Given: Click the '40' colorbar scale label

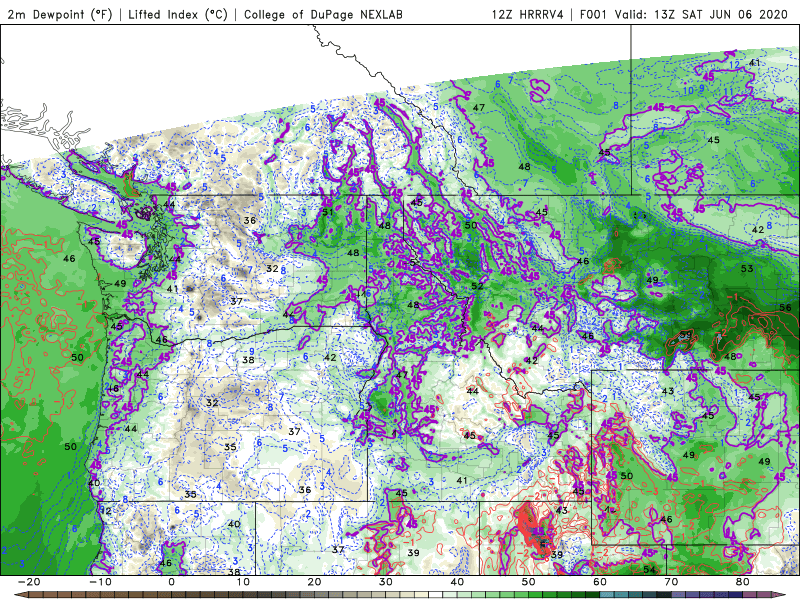Looking at the screenshot, I should [x=457, y=582].
